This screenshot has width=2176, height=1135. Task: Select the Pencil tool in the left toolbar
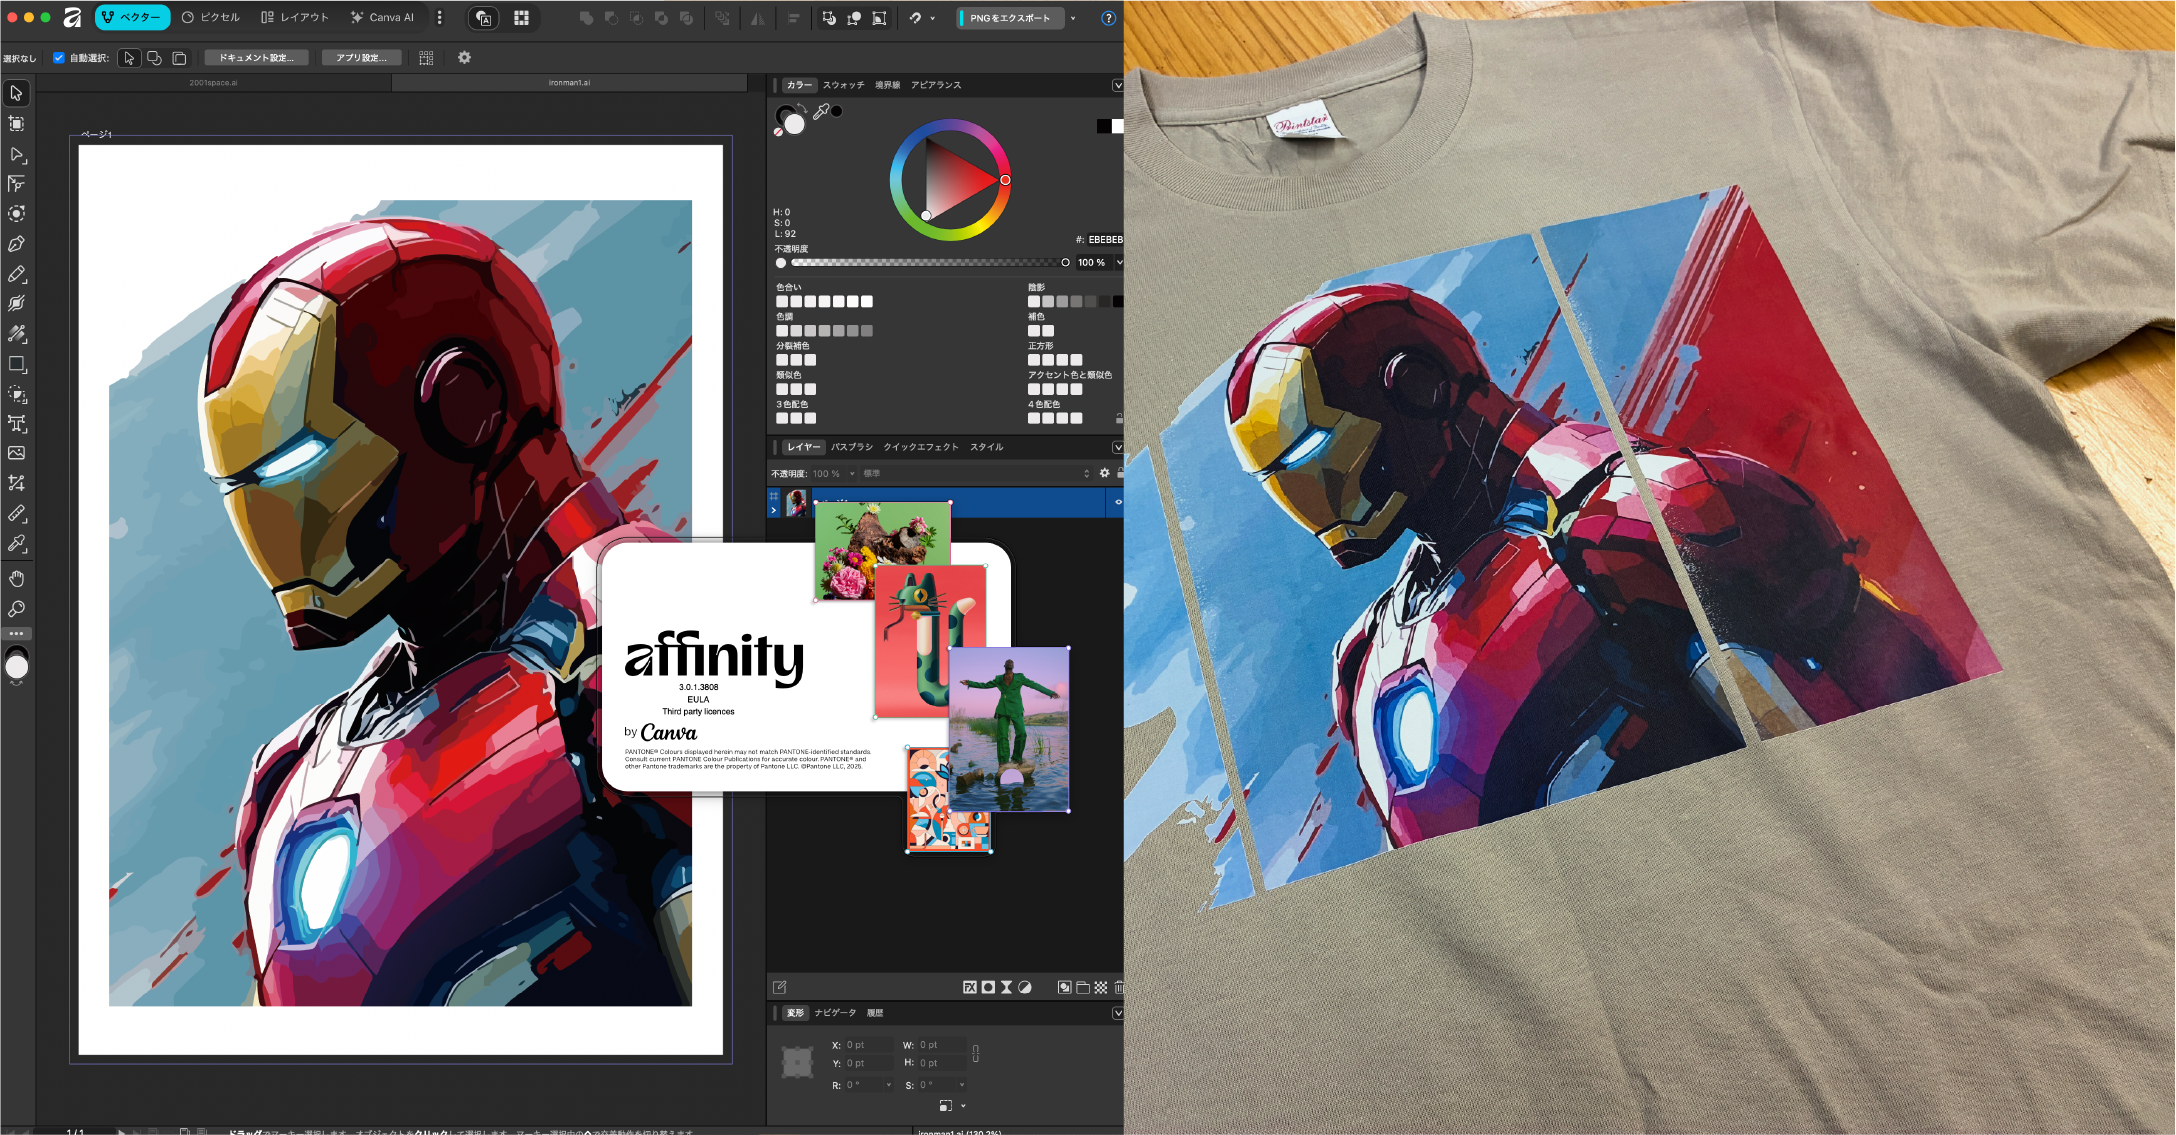coord(17,274)
